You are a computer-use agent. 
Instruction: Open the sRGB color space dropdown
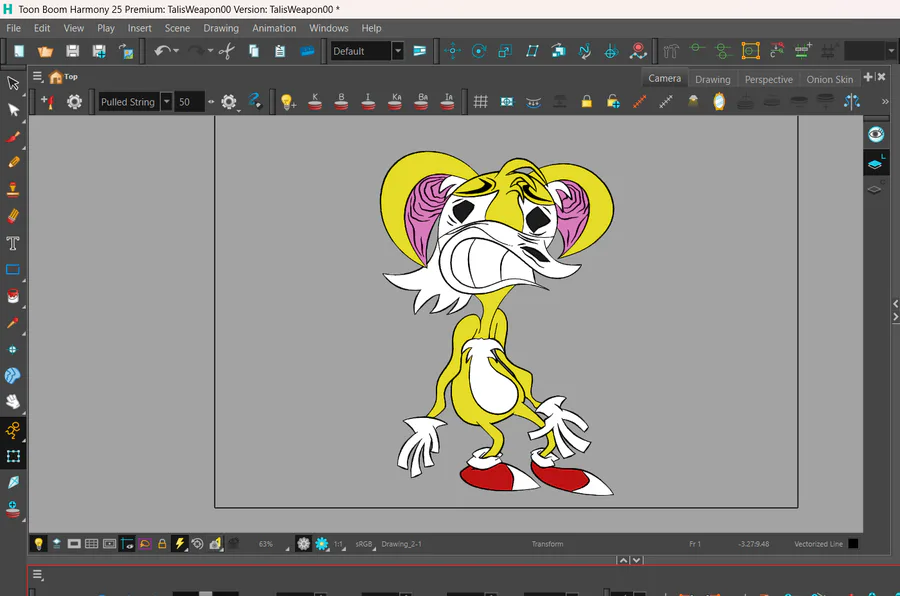tap(365, 544)
